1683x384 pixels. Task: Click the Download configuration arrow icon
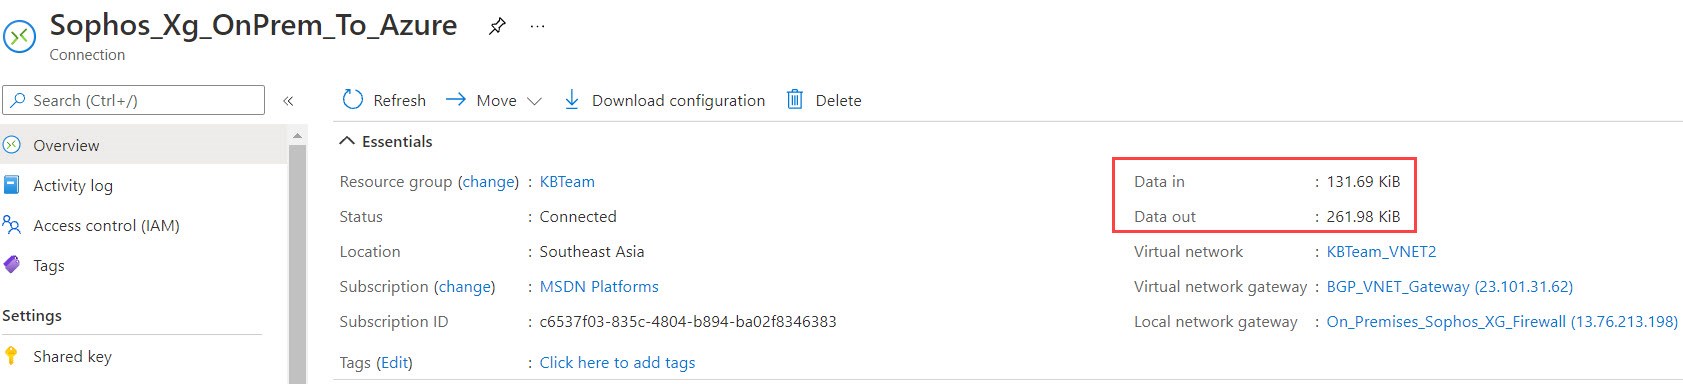571,100
